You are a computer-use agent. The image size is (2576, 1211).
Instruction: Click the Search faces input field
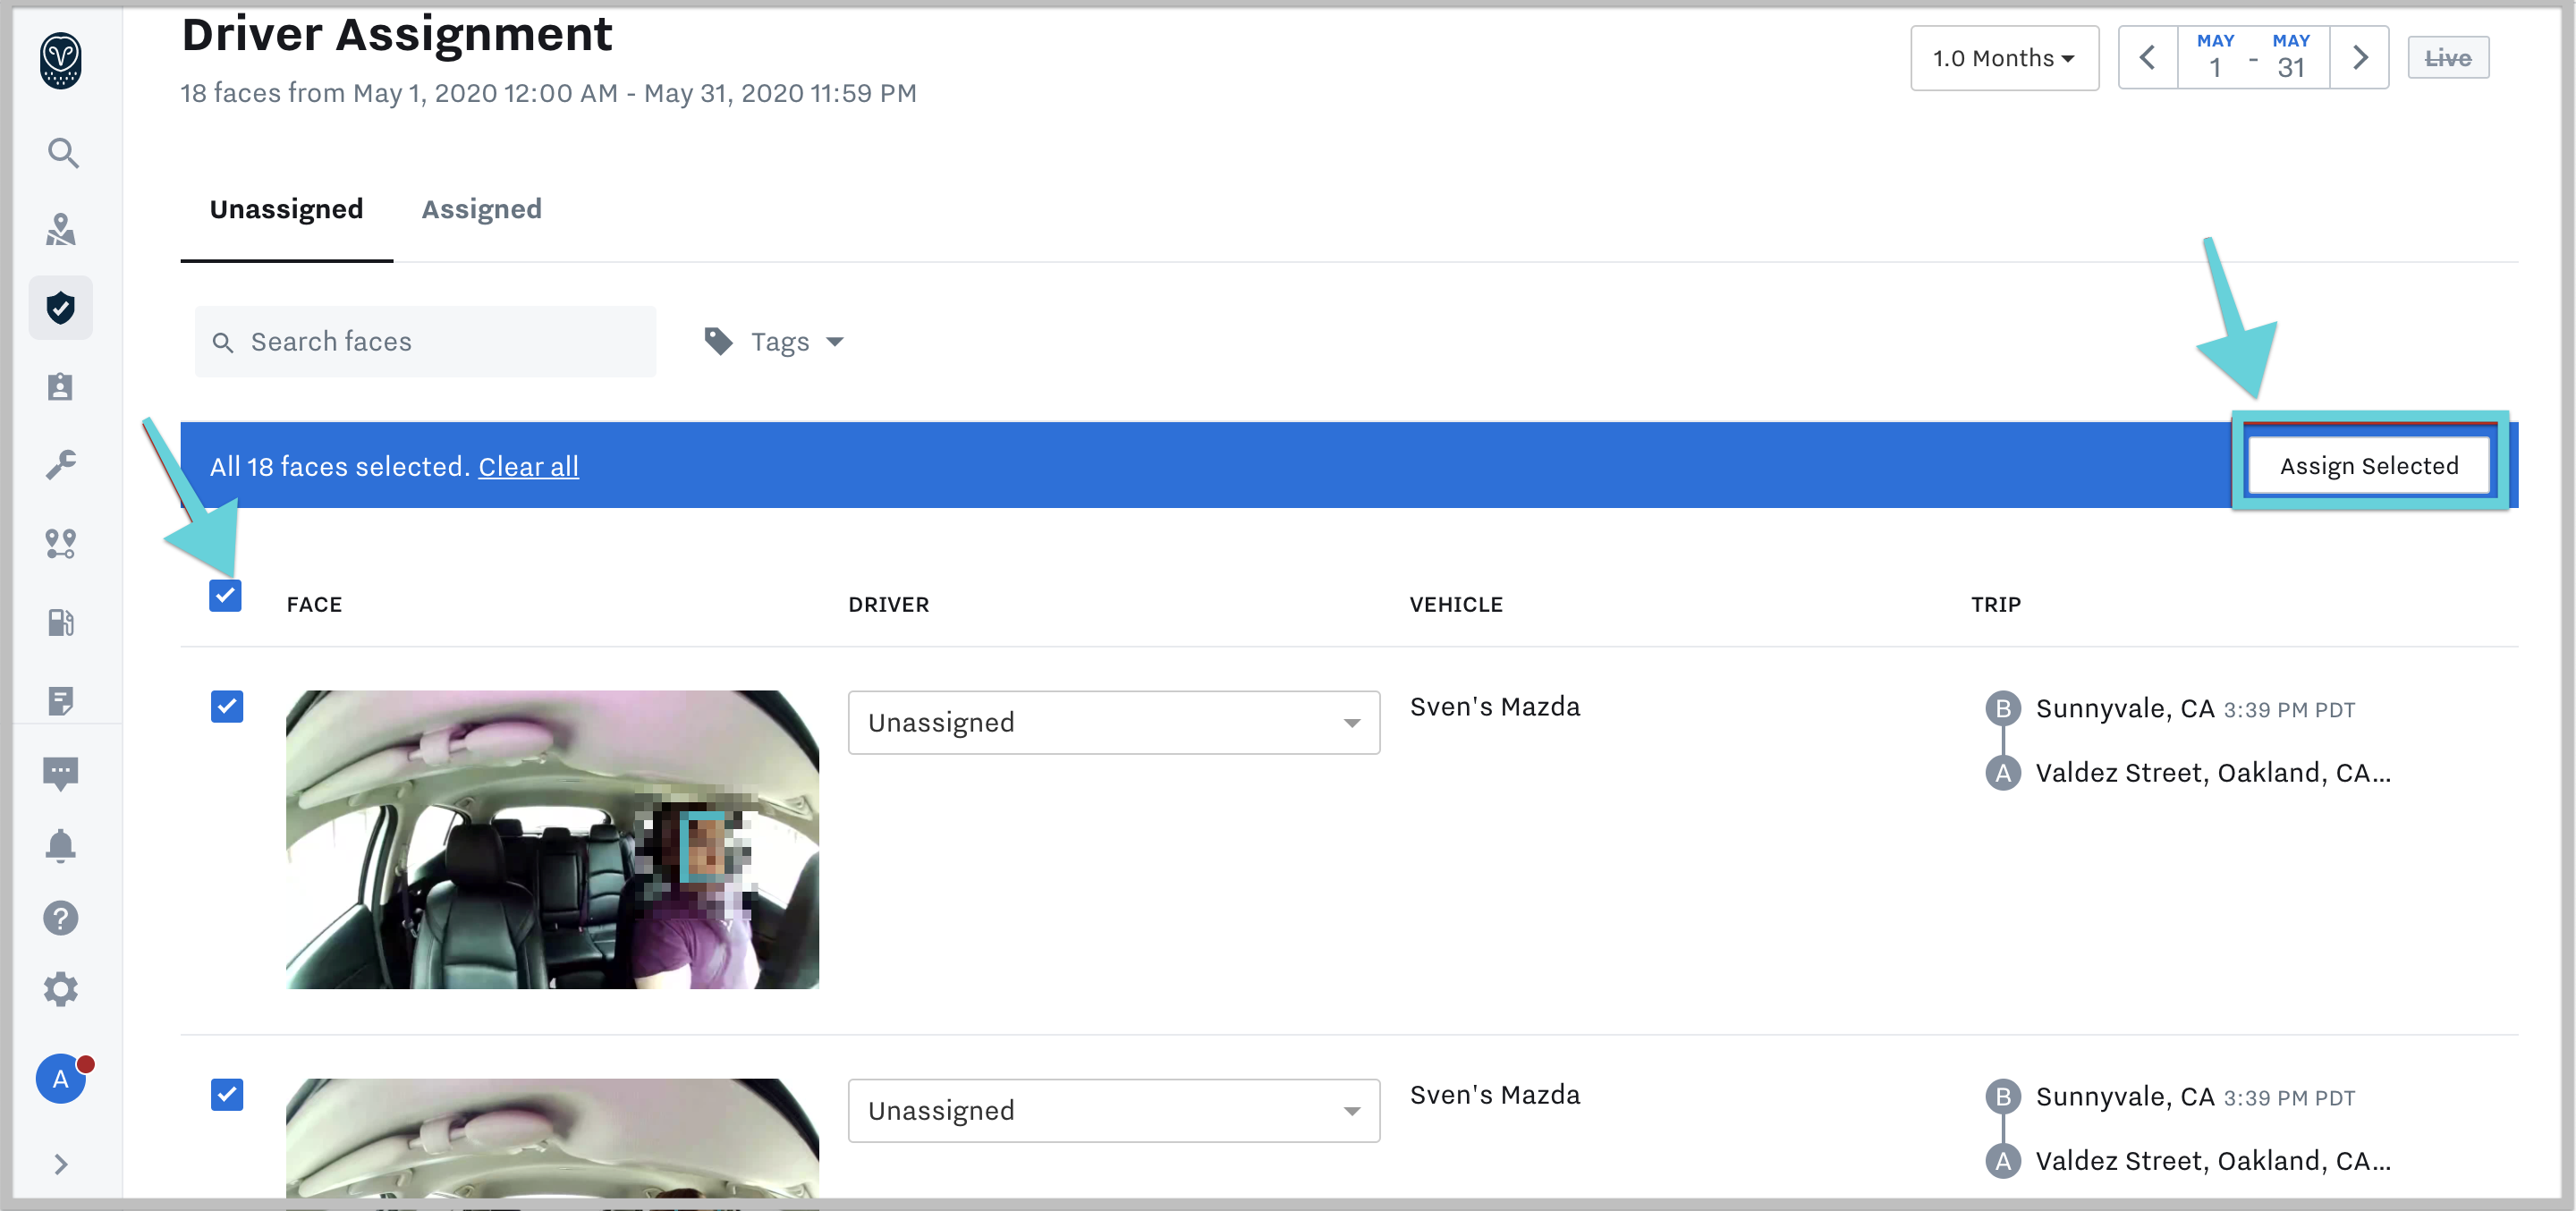[425, 342]
